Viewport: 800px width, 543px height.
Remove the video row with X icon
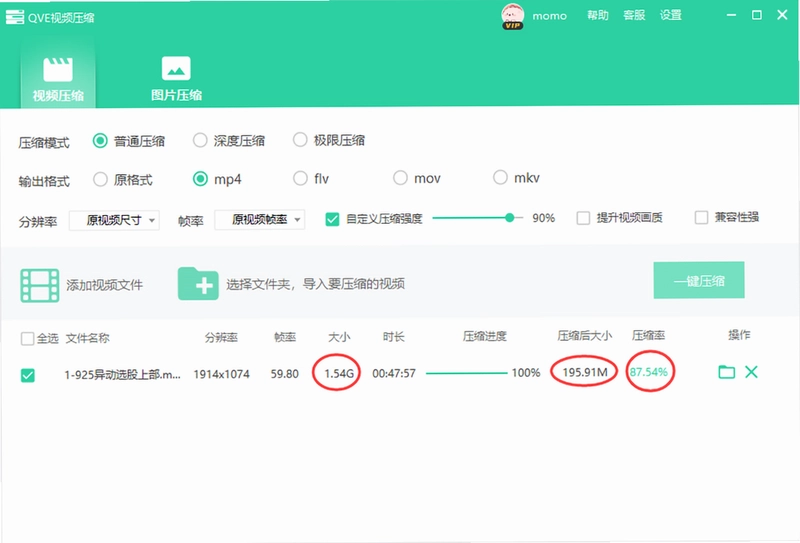751,372
